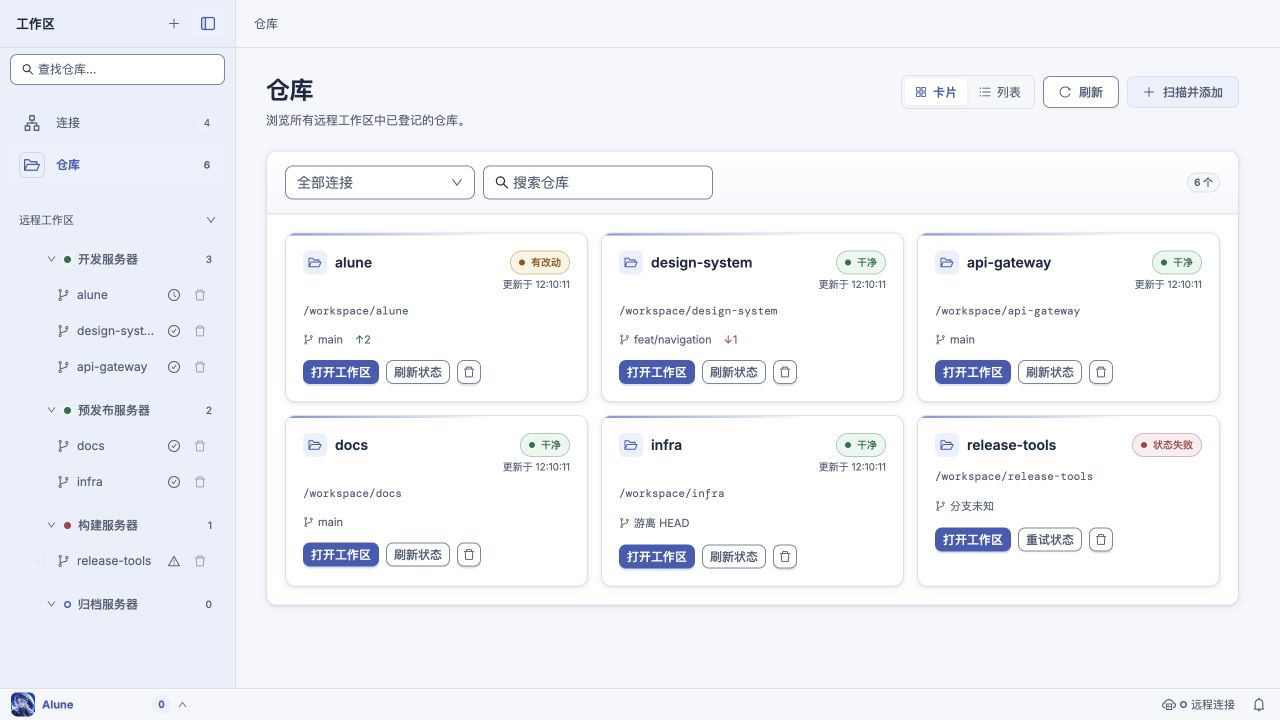This screenshot has height=720, width=1280.
Task: Click the /workspace/infra path text
Action: point(672,493)
